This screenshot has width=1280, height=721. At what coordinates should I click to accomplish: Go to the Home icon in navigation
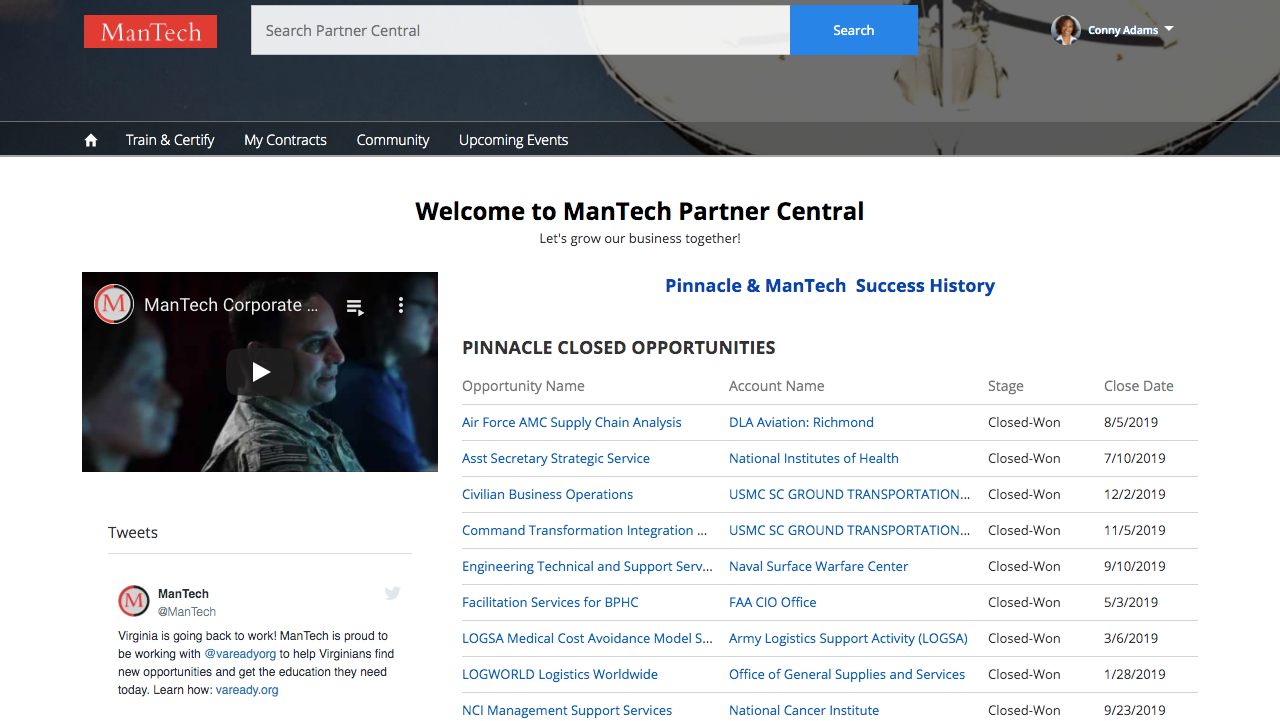tap(91, 140)
